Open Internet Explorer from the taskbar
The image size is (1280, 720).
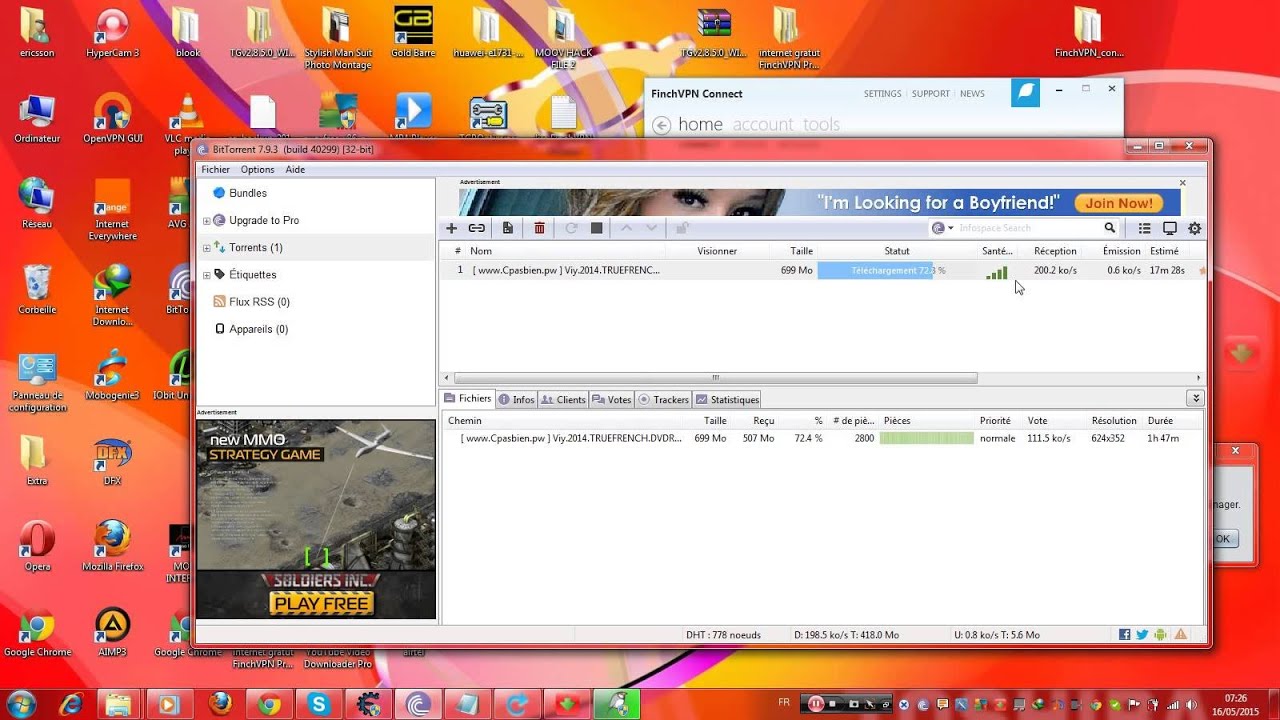click(x=71, y=704)
